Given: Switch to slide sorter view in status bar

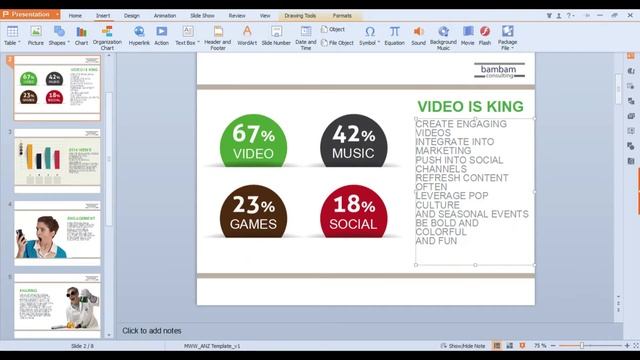Looking at the screenshot, I should pyautogui.click(x=509, y=346).
